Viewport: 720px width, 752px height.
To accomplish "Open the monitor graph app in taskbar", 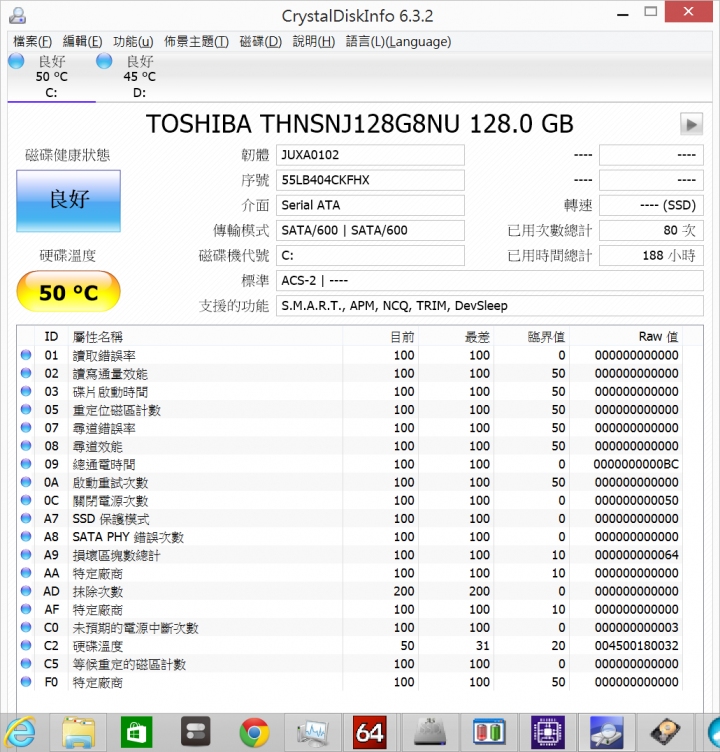I will [x=313, y=732].
